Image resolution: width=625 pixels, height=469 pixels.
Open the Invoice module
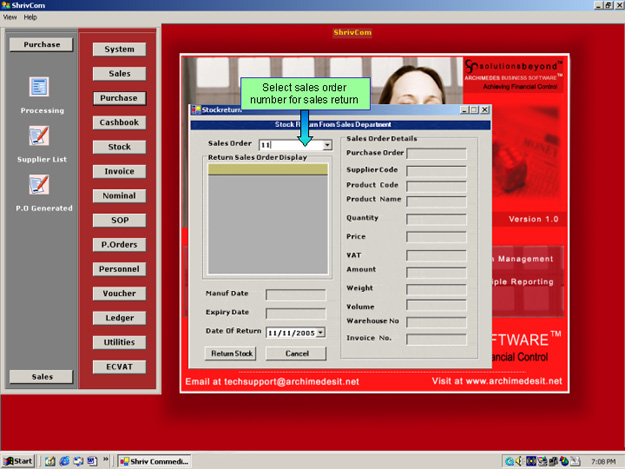[119, 171]
